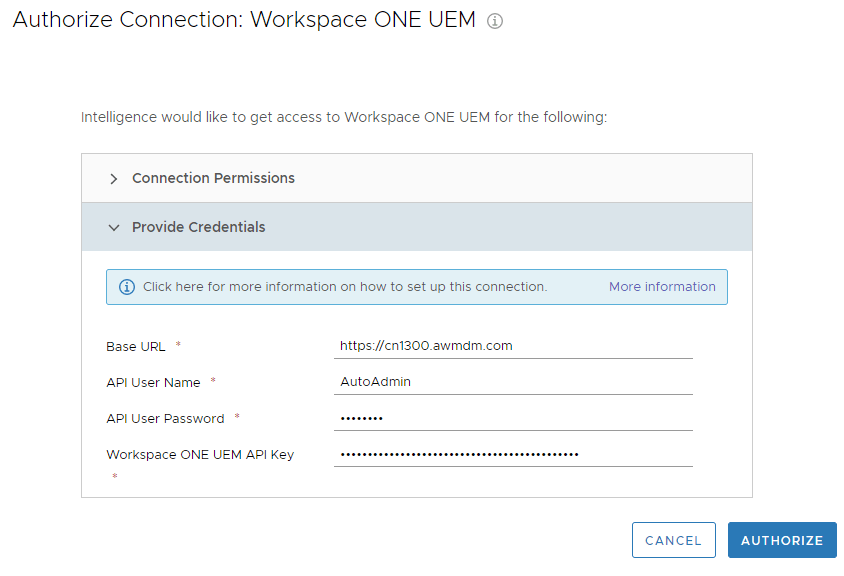The height and width of the screenshot is (576, 844).
Task: Click the API User Password label
Action: (165, 419)
